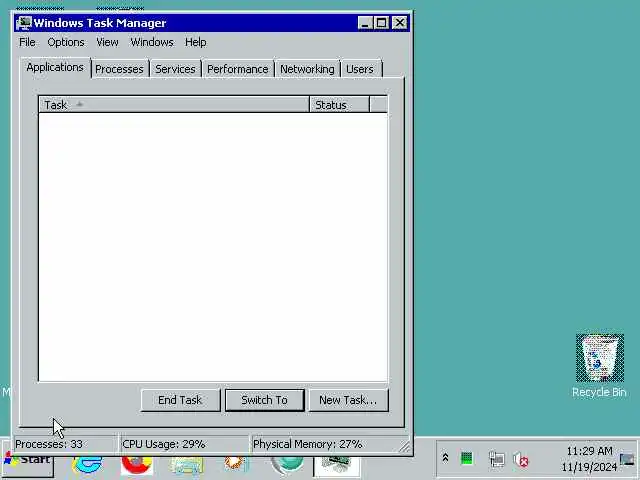Open the file explorer taskbar icon
Screen dimensions: 640x480
pos(187,465)
